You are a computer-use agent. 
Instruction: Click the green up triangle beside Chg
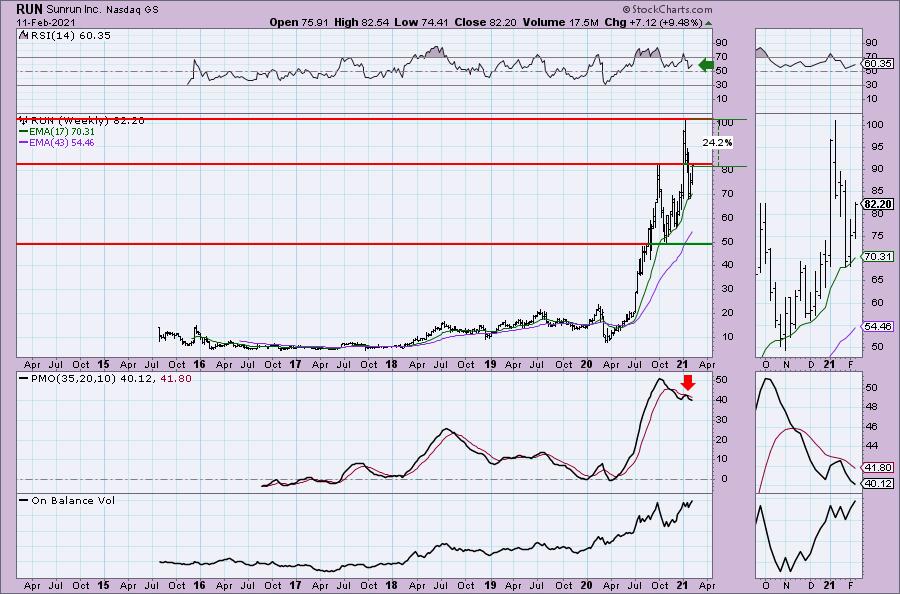[708, 24]
